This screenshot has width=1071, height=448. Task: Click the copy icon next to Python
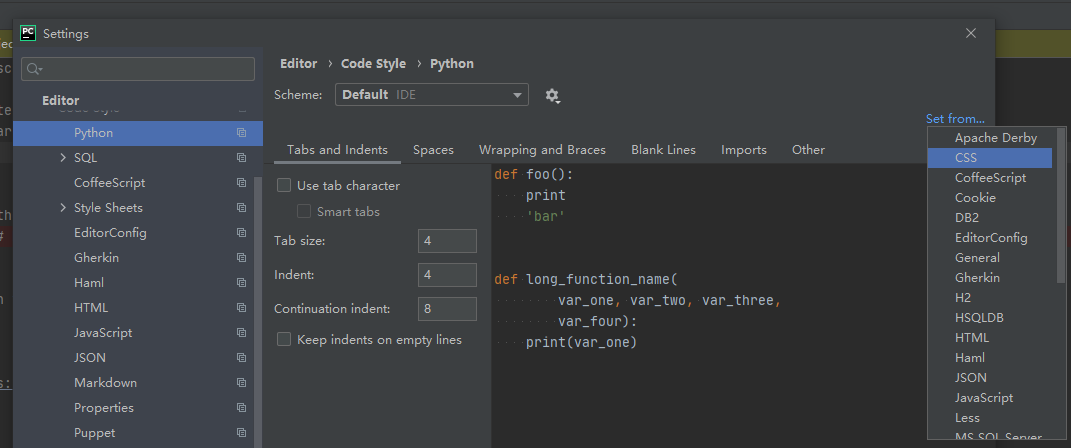tap(241, 132)
